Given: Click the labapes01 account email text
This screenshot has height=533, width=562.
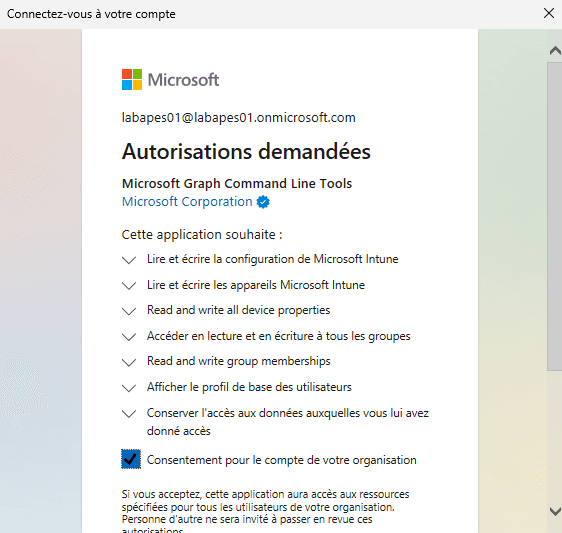Looking at the screenshot, I should click(239, 118).
